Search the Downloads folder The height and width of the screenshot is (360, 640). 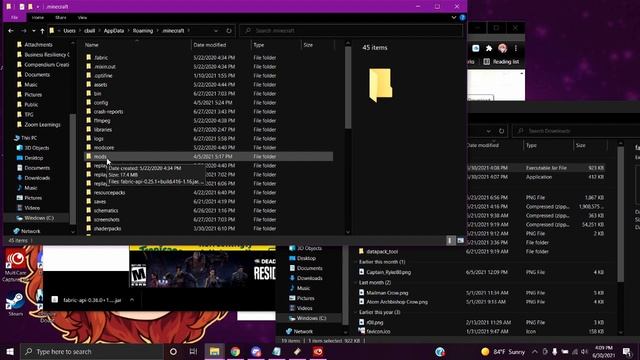pos(576,131)
